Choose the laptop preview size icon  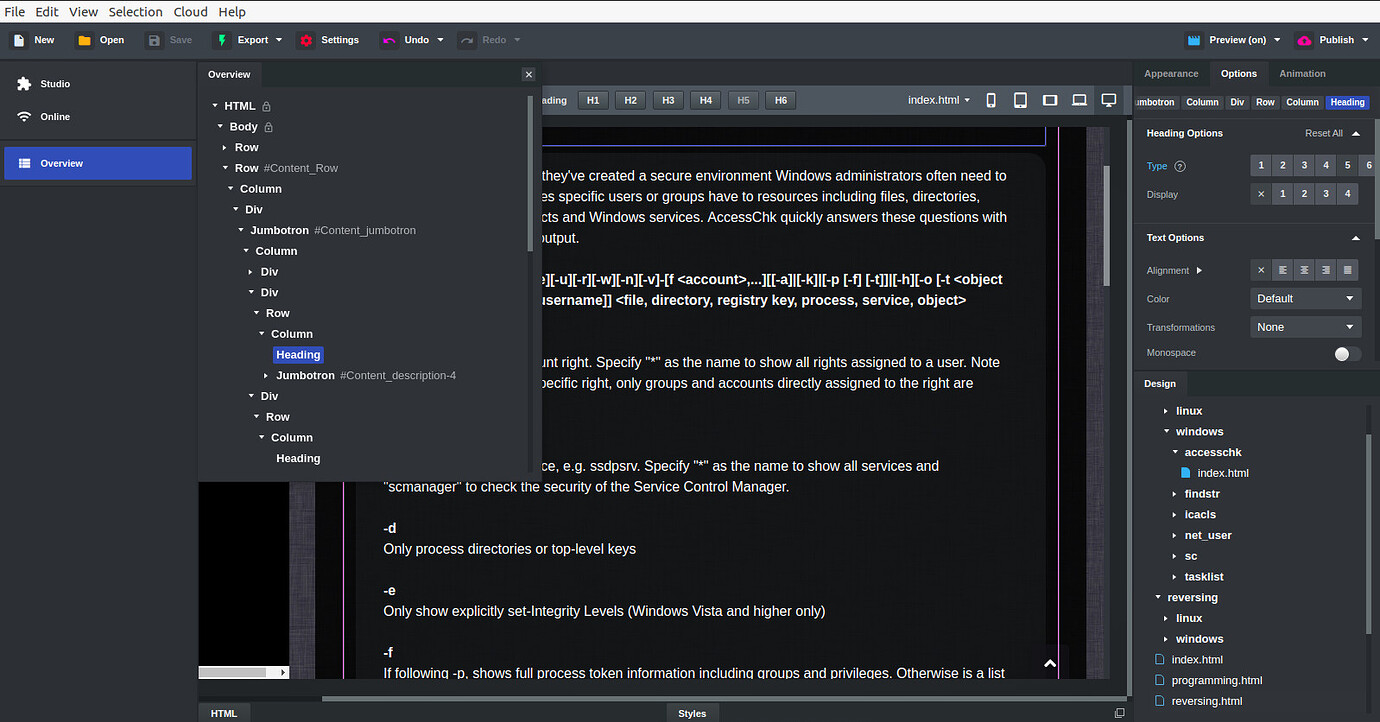pyautogui.click(x=1079, y=100)
